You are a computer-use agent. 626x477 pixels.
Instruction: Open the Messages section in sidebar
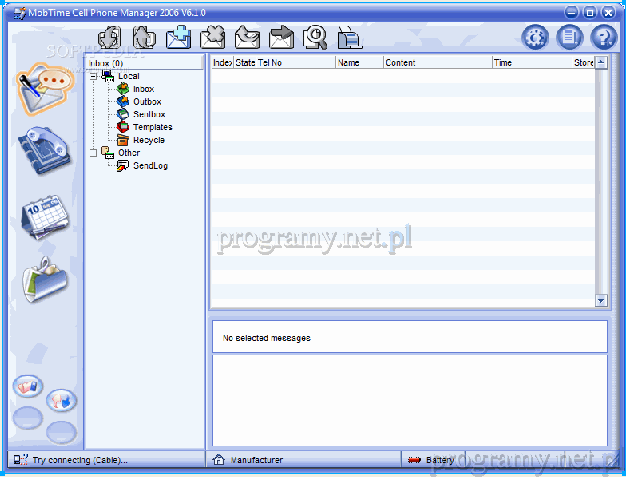coord(46,84)
